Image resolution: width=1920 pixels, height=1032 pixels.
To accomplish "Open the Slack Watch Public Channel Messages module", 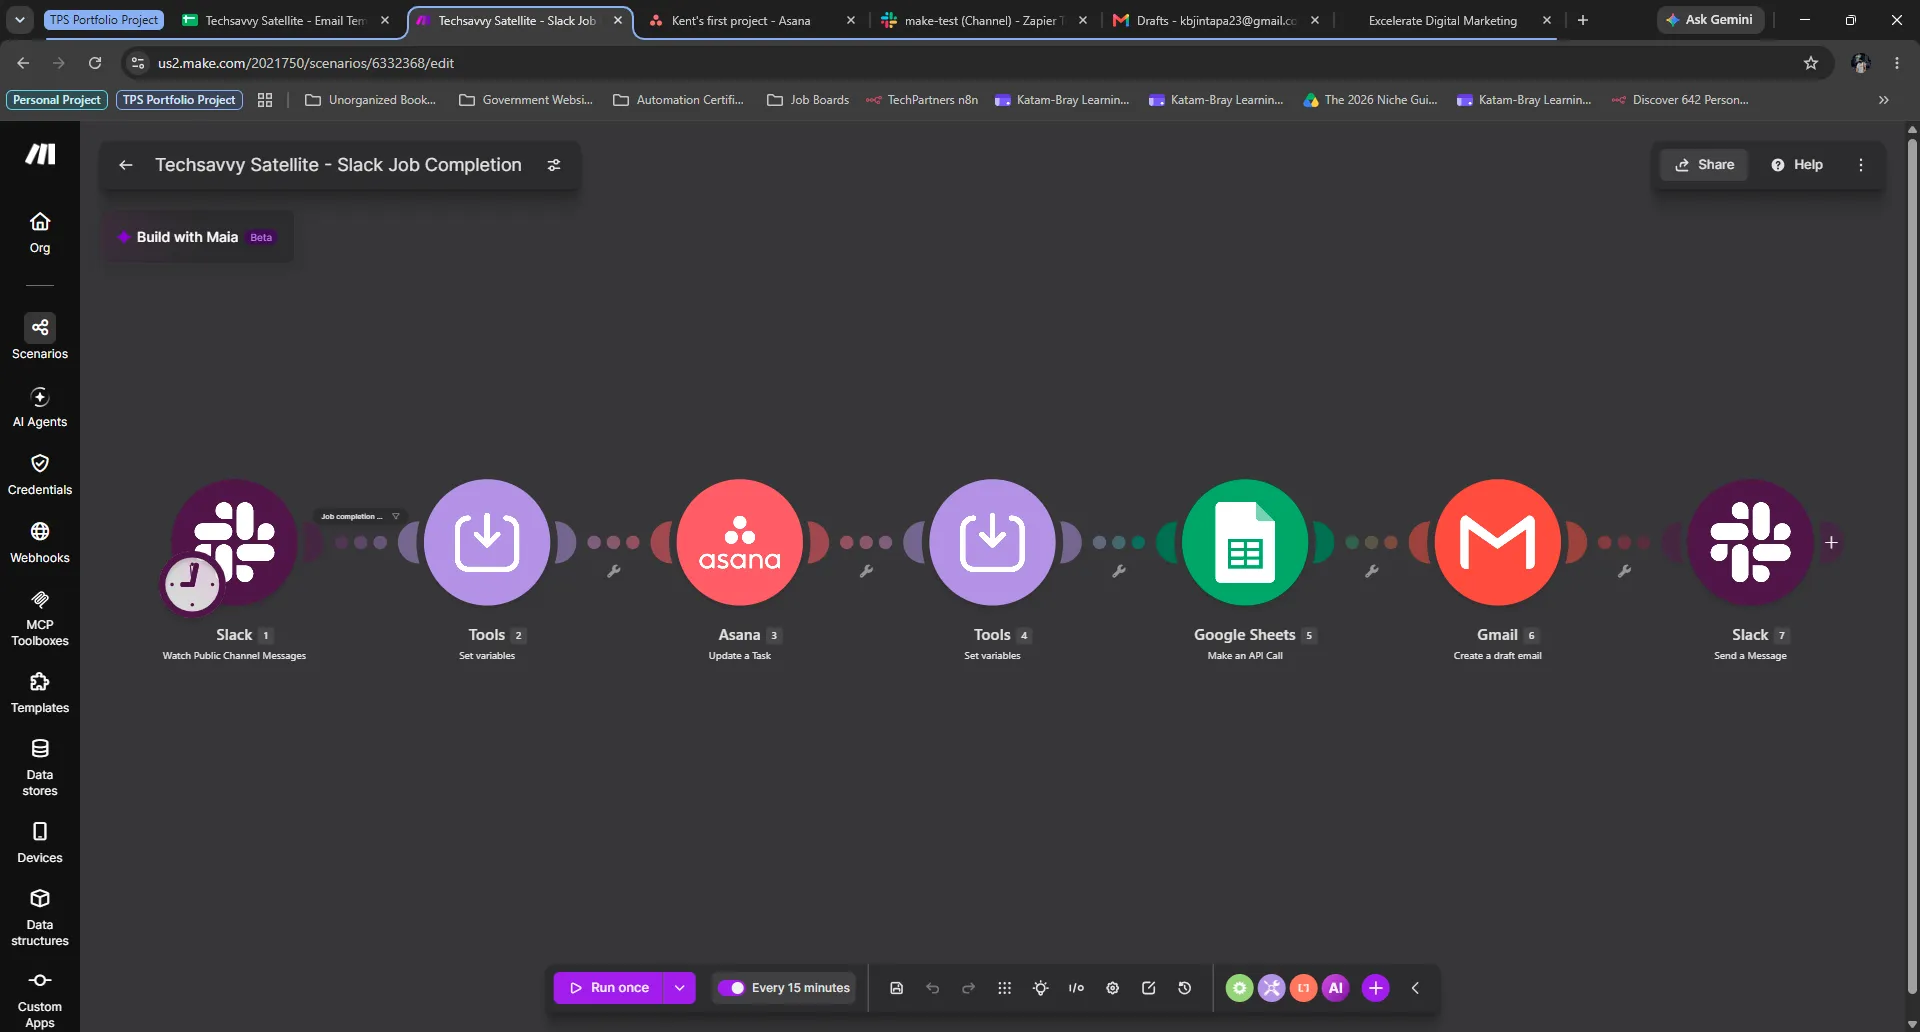I will pyautogui.click(x=234, y=542).
